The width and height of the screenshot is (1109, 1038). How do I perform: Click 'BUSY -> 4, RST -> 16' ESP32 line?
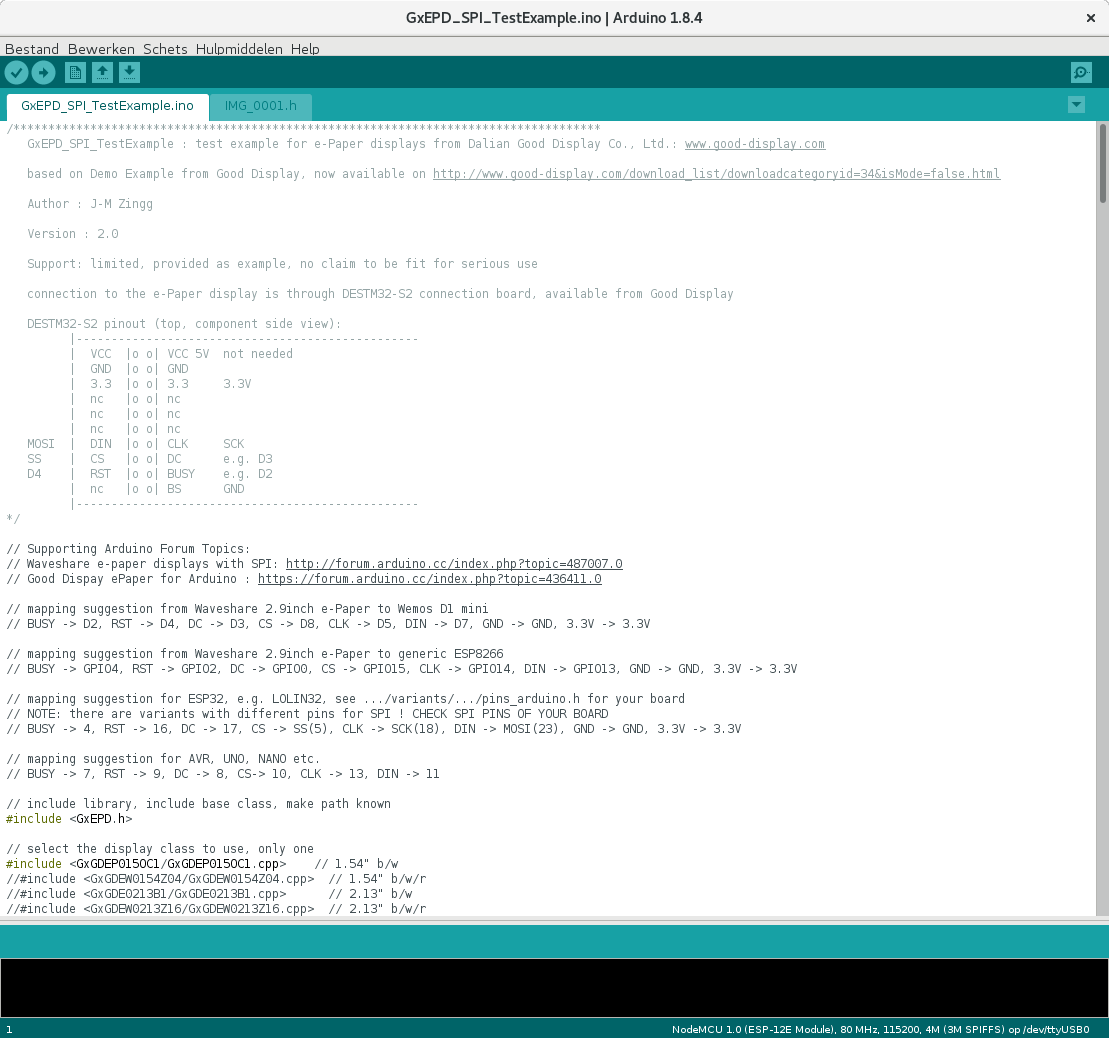(373, 729)
